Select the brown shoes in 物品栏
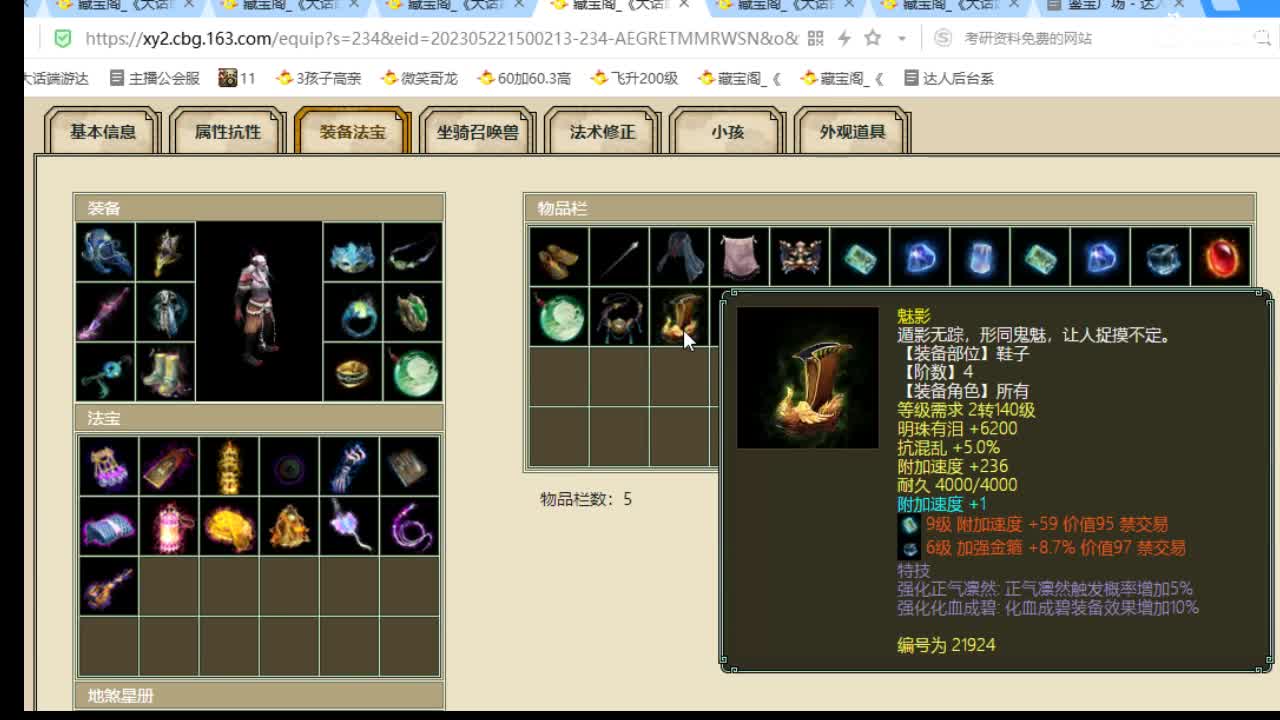 click(559, 257)
